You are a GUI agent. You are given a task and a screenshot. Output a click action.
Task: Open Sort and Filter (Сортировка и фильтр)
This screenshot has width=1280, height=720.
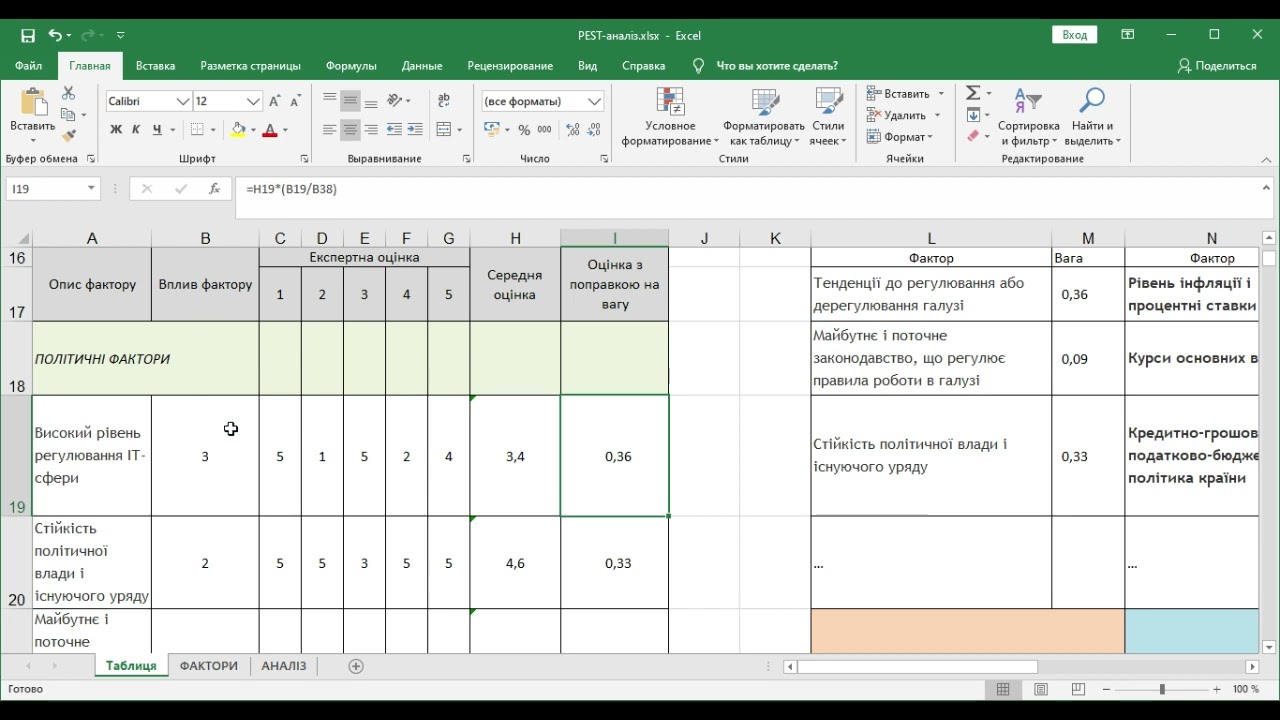(x=1028, y=117)
